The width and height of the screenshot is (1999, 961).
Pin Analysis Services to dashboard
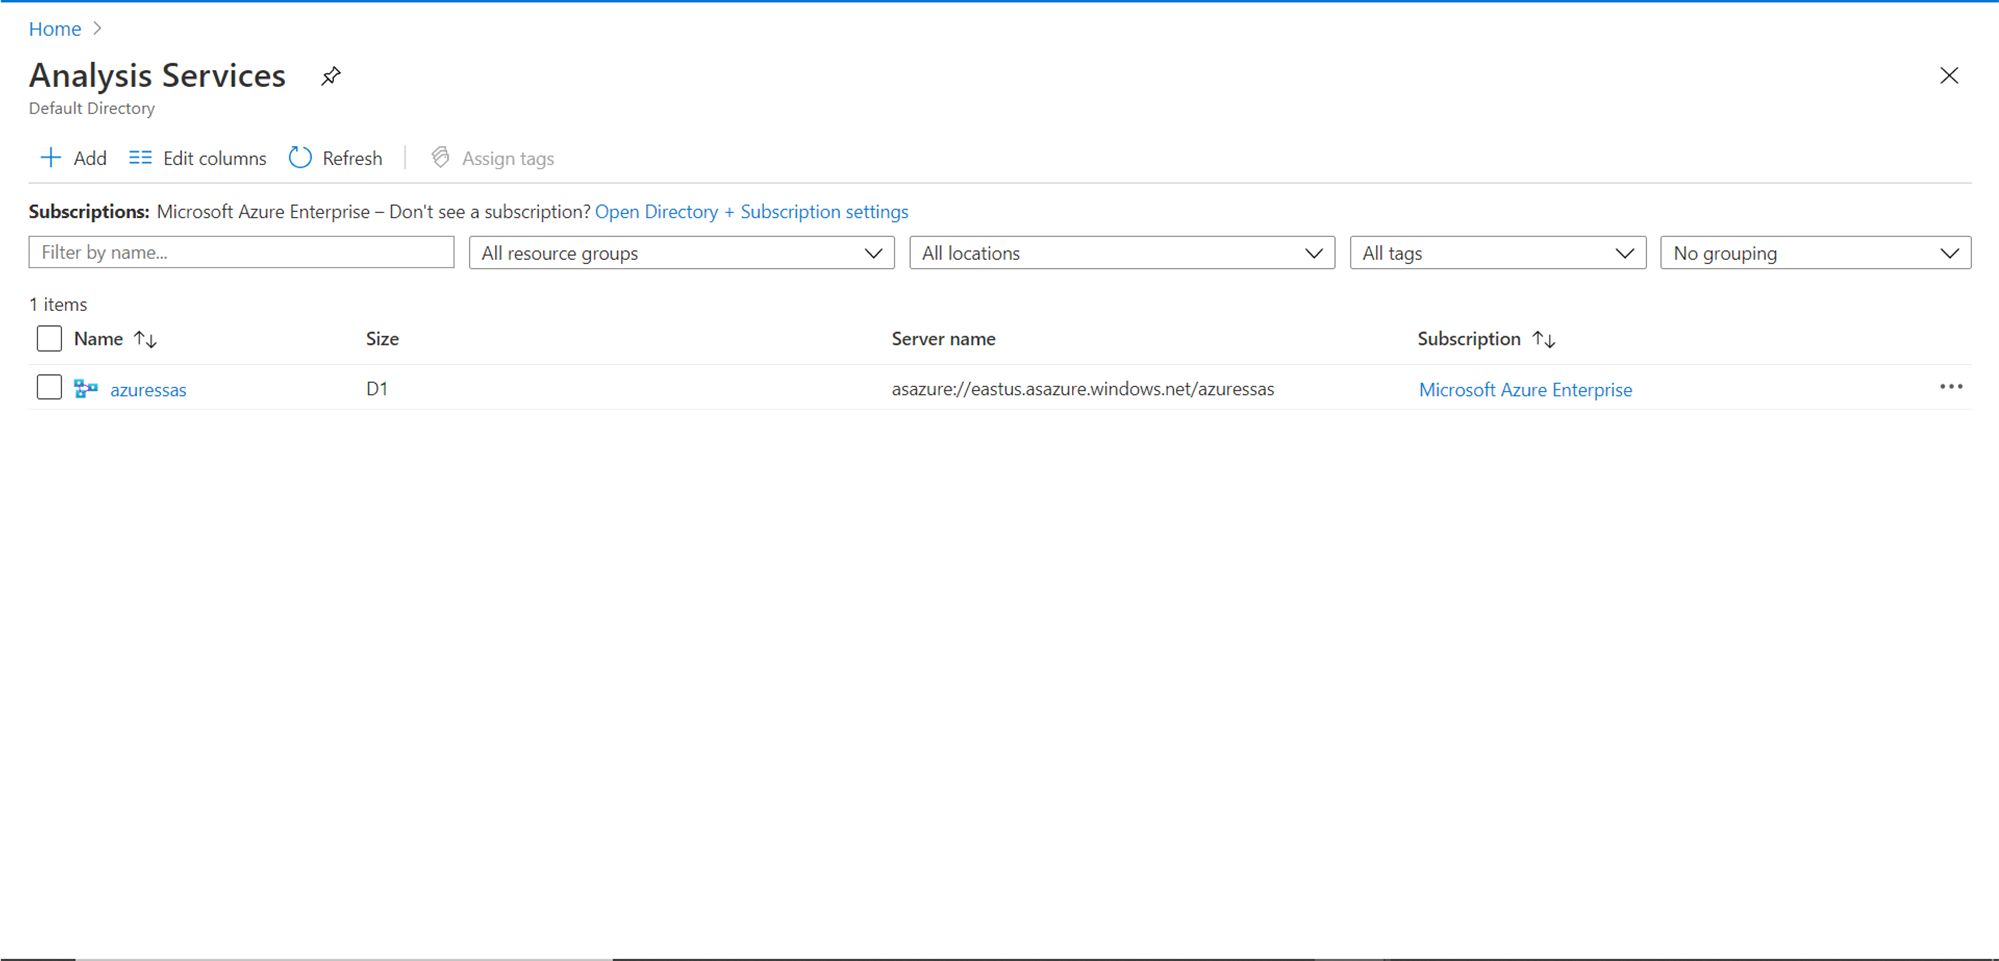tap(330, 76)
